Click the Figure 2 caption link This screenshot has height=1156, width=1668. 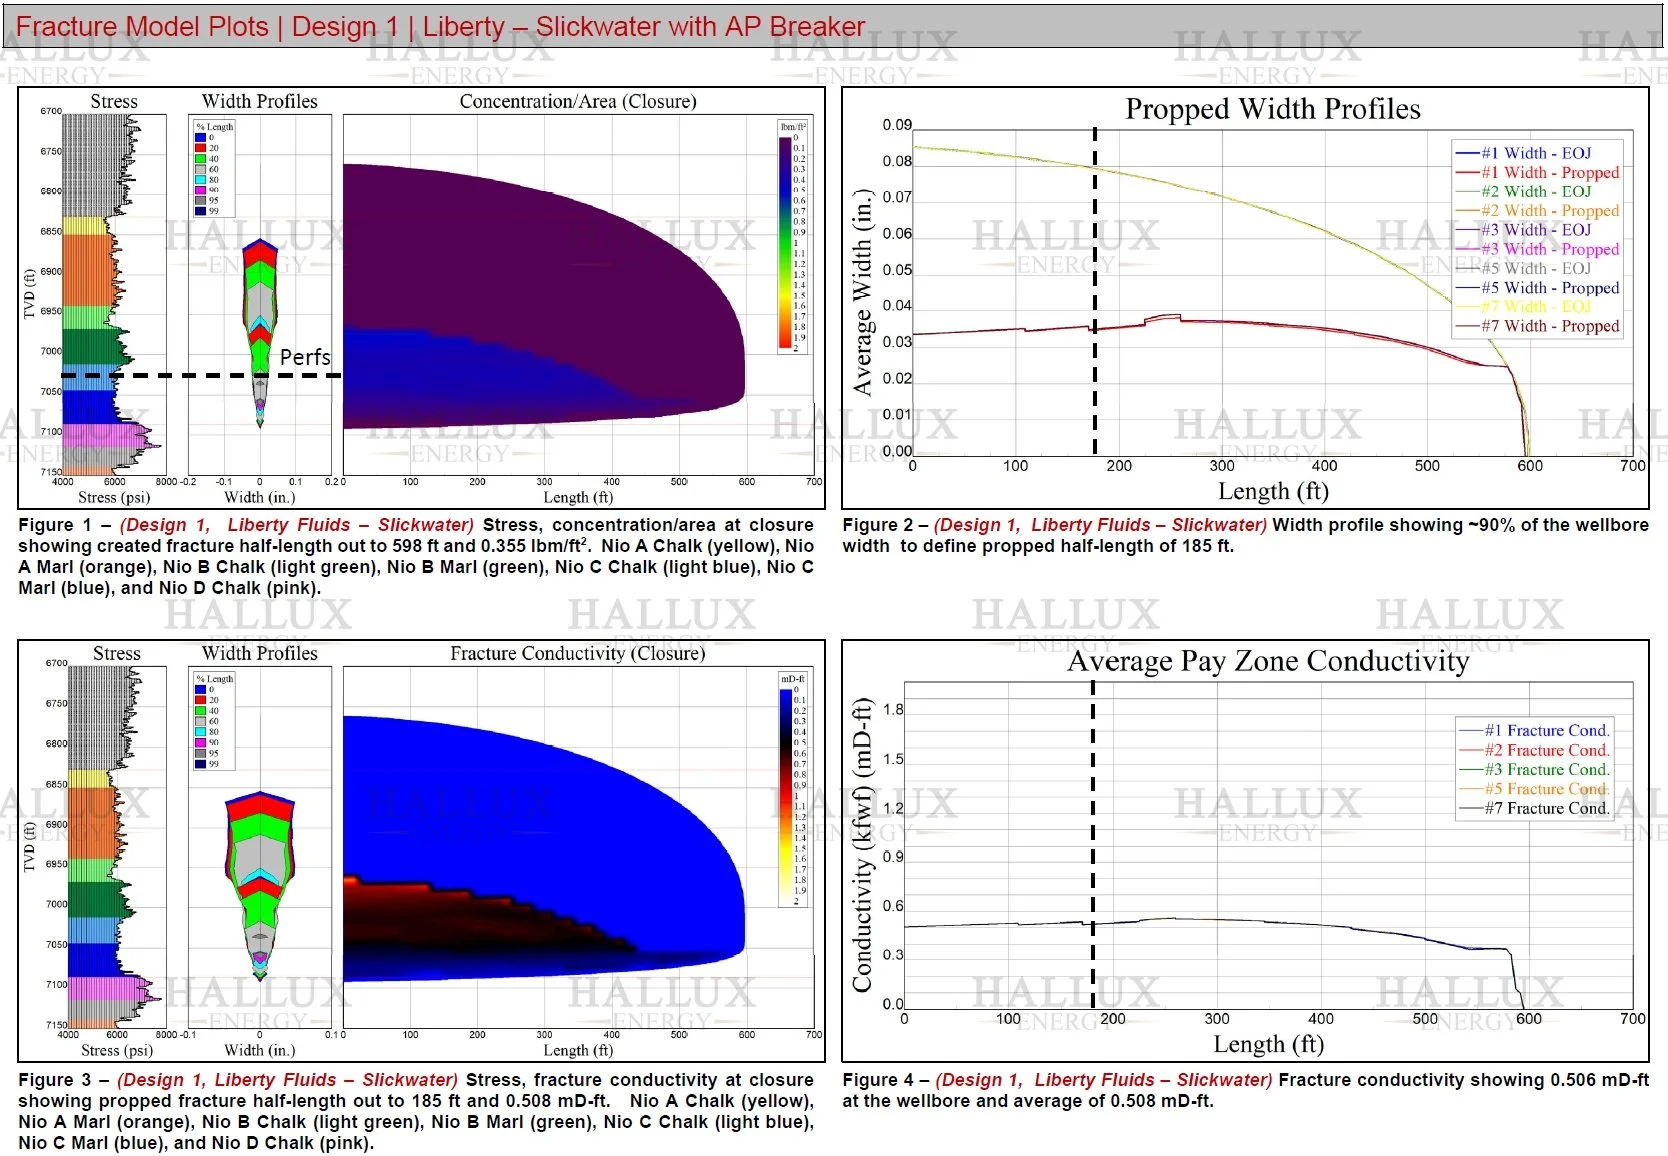[1097, 524]
